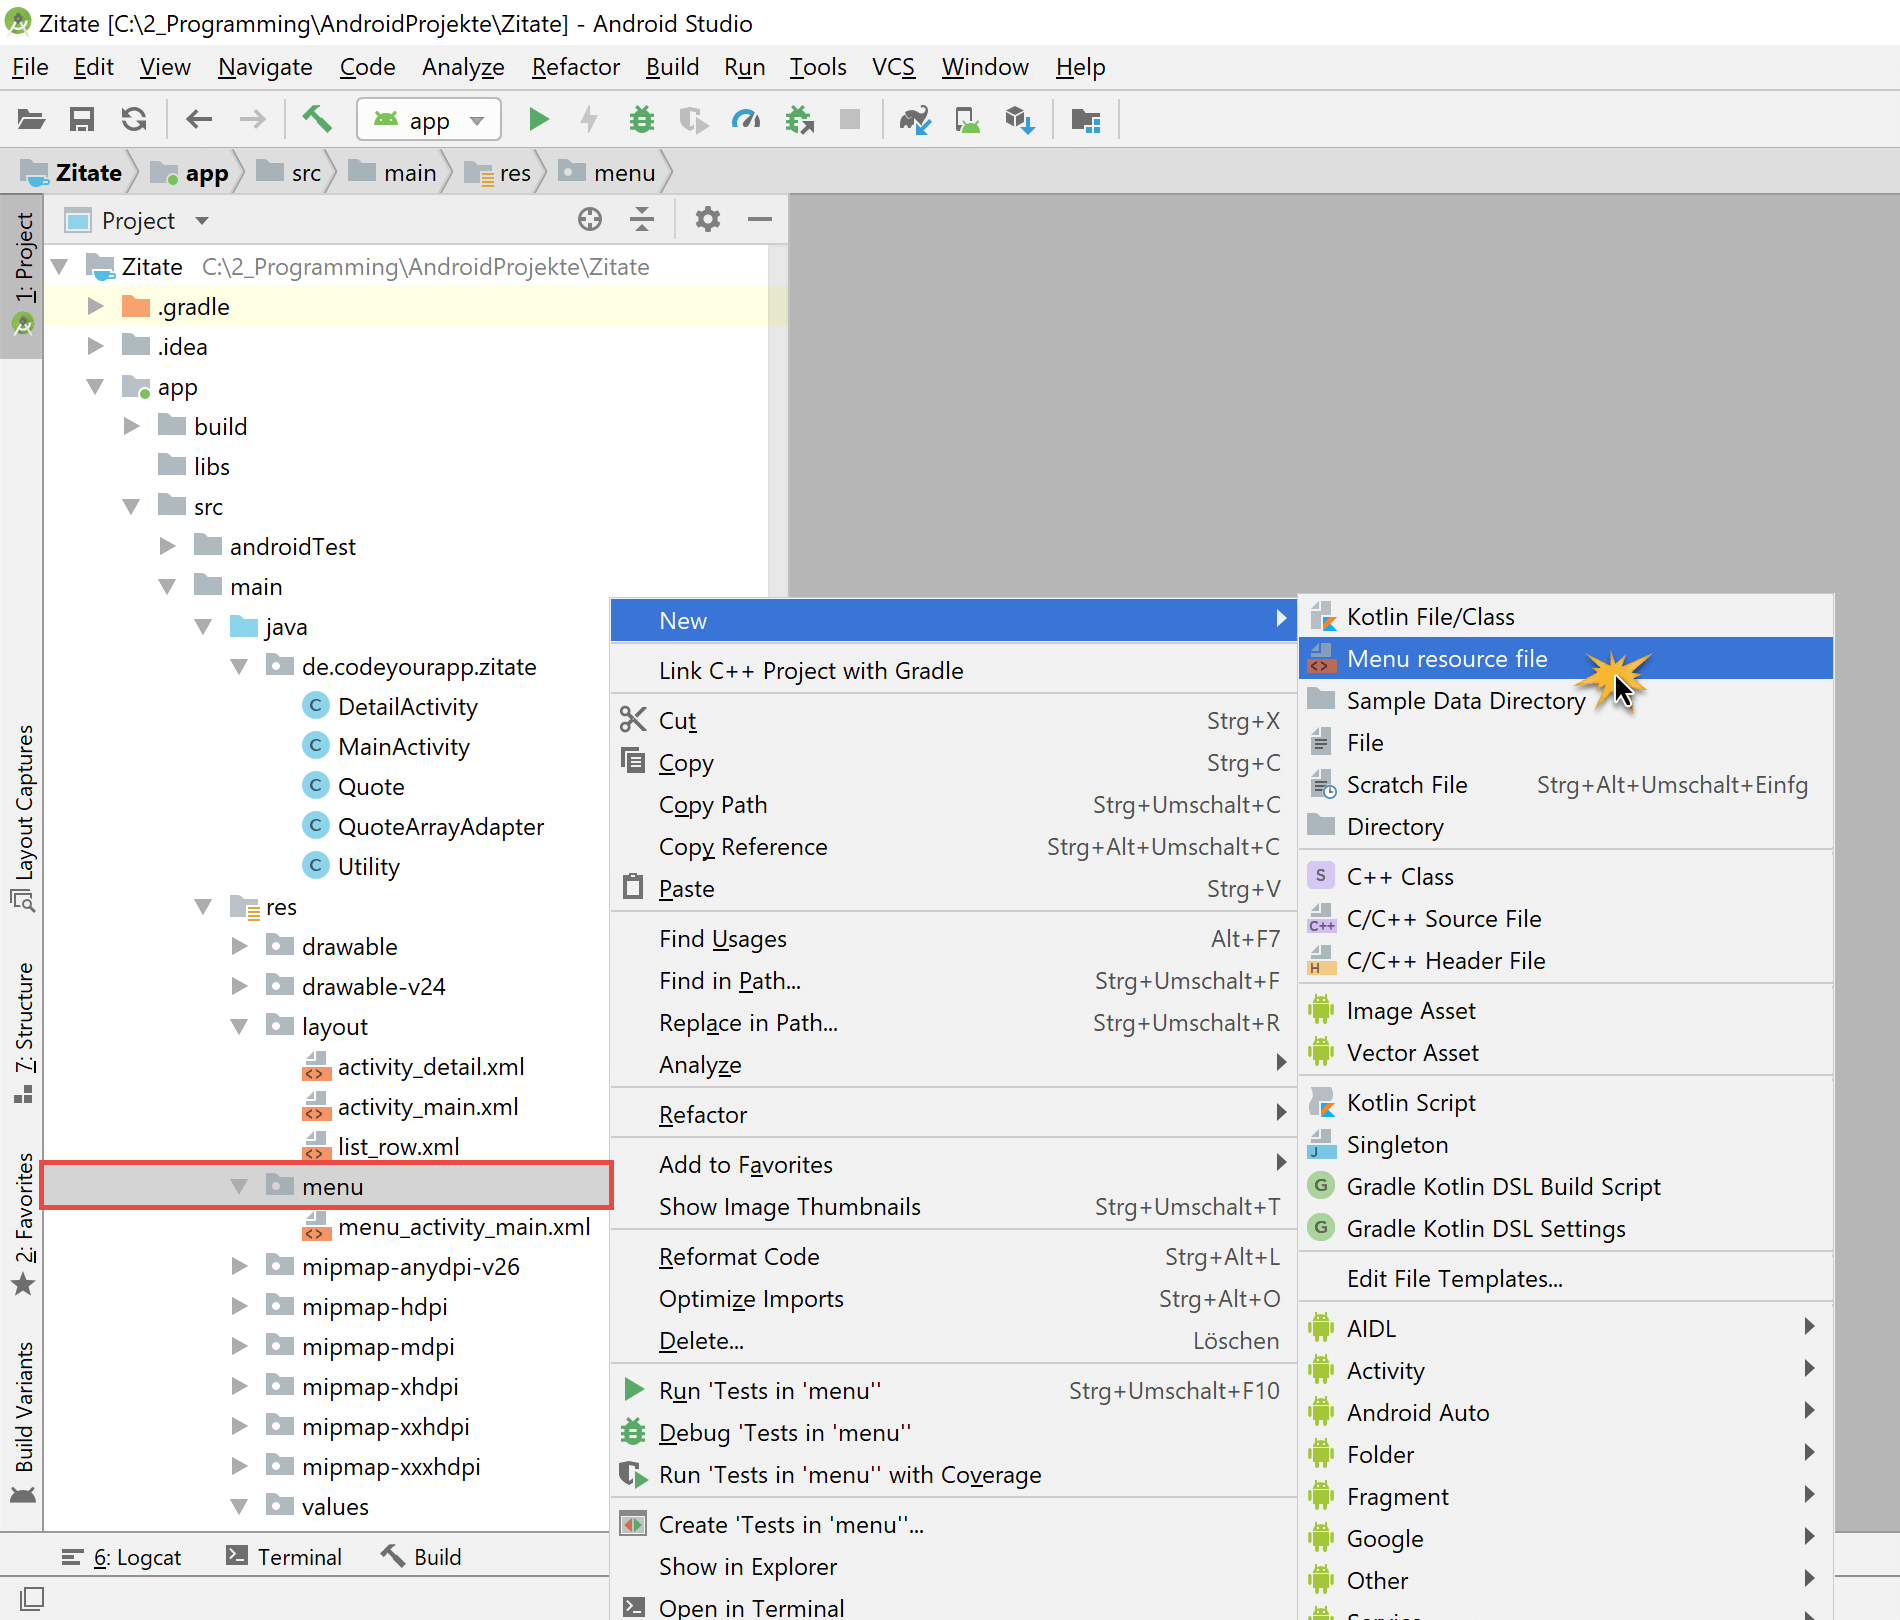The image size is (1900, 1620).
Task: Click the Save All toolbar icon
Action: [82, 120]
